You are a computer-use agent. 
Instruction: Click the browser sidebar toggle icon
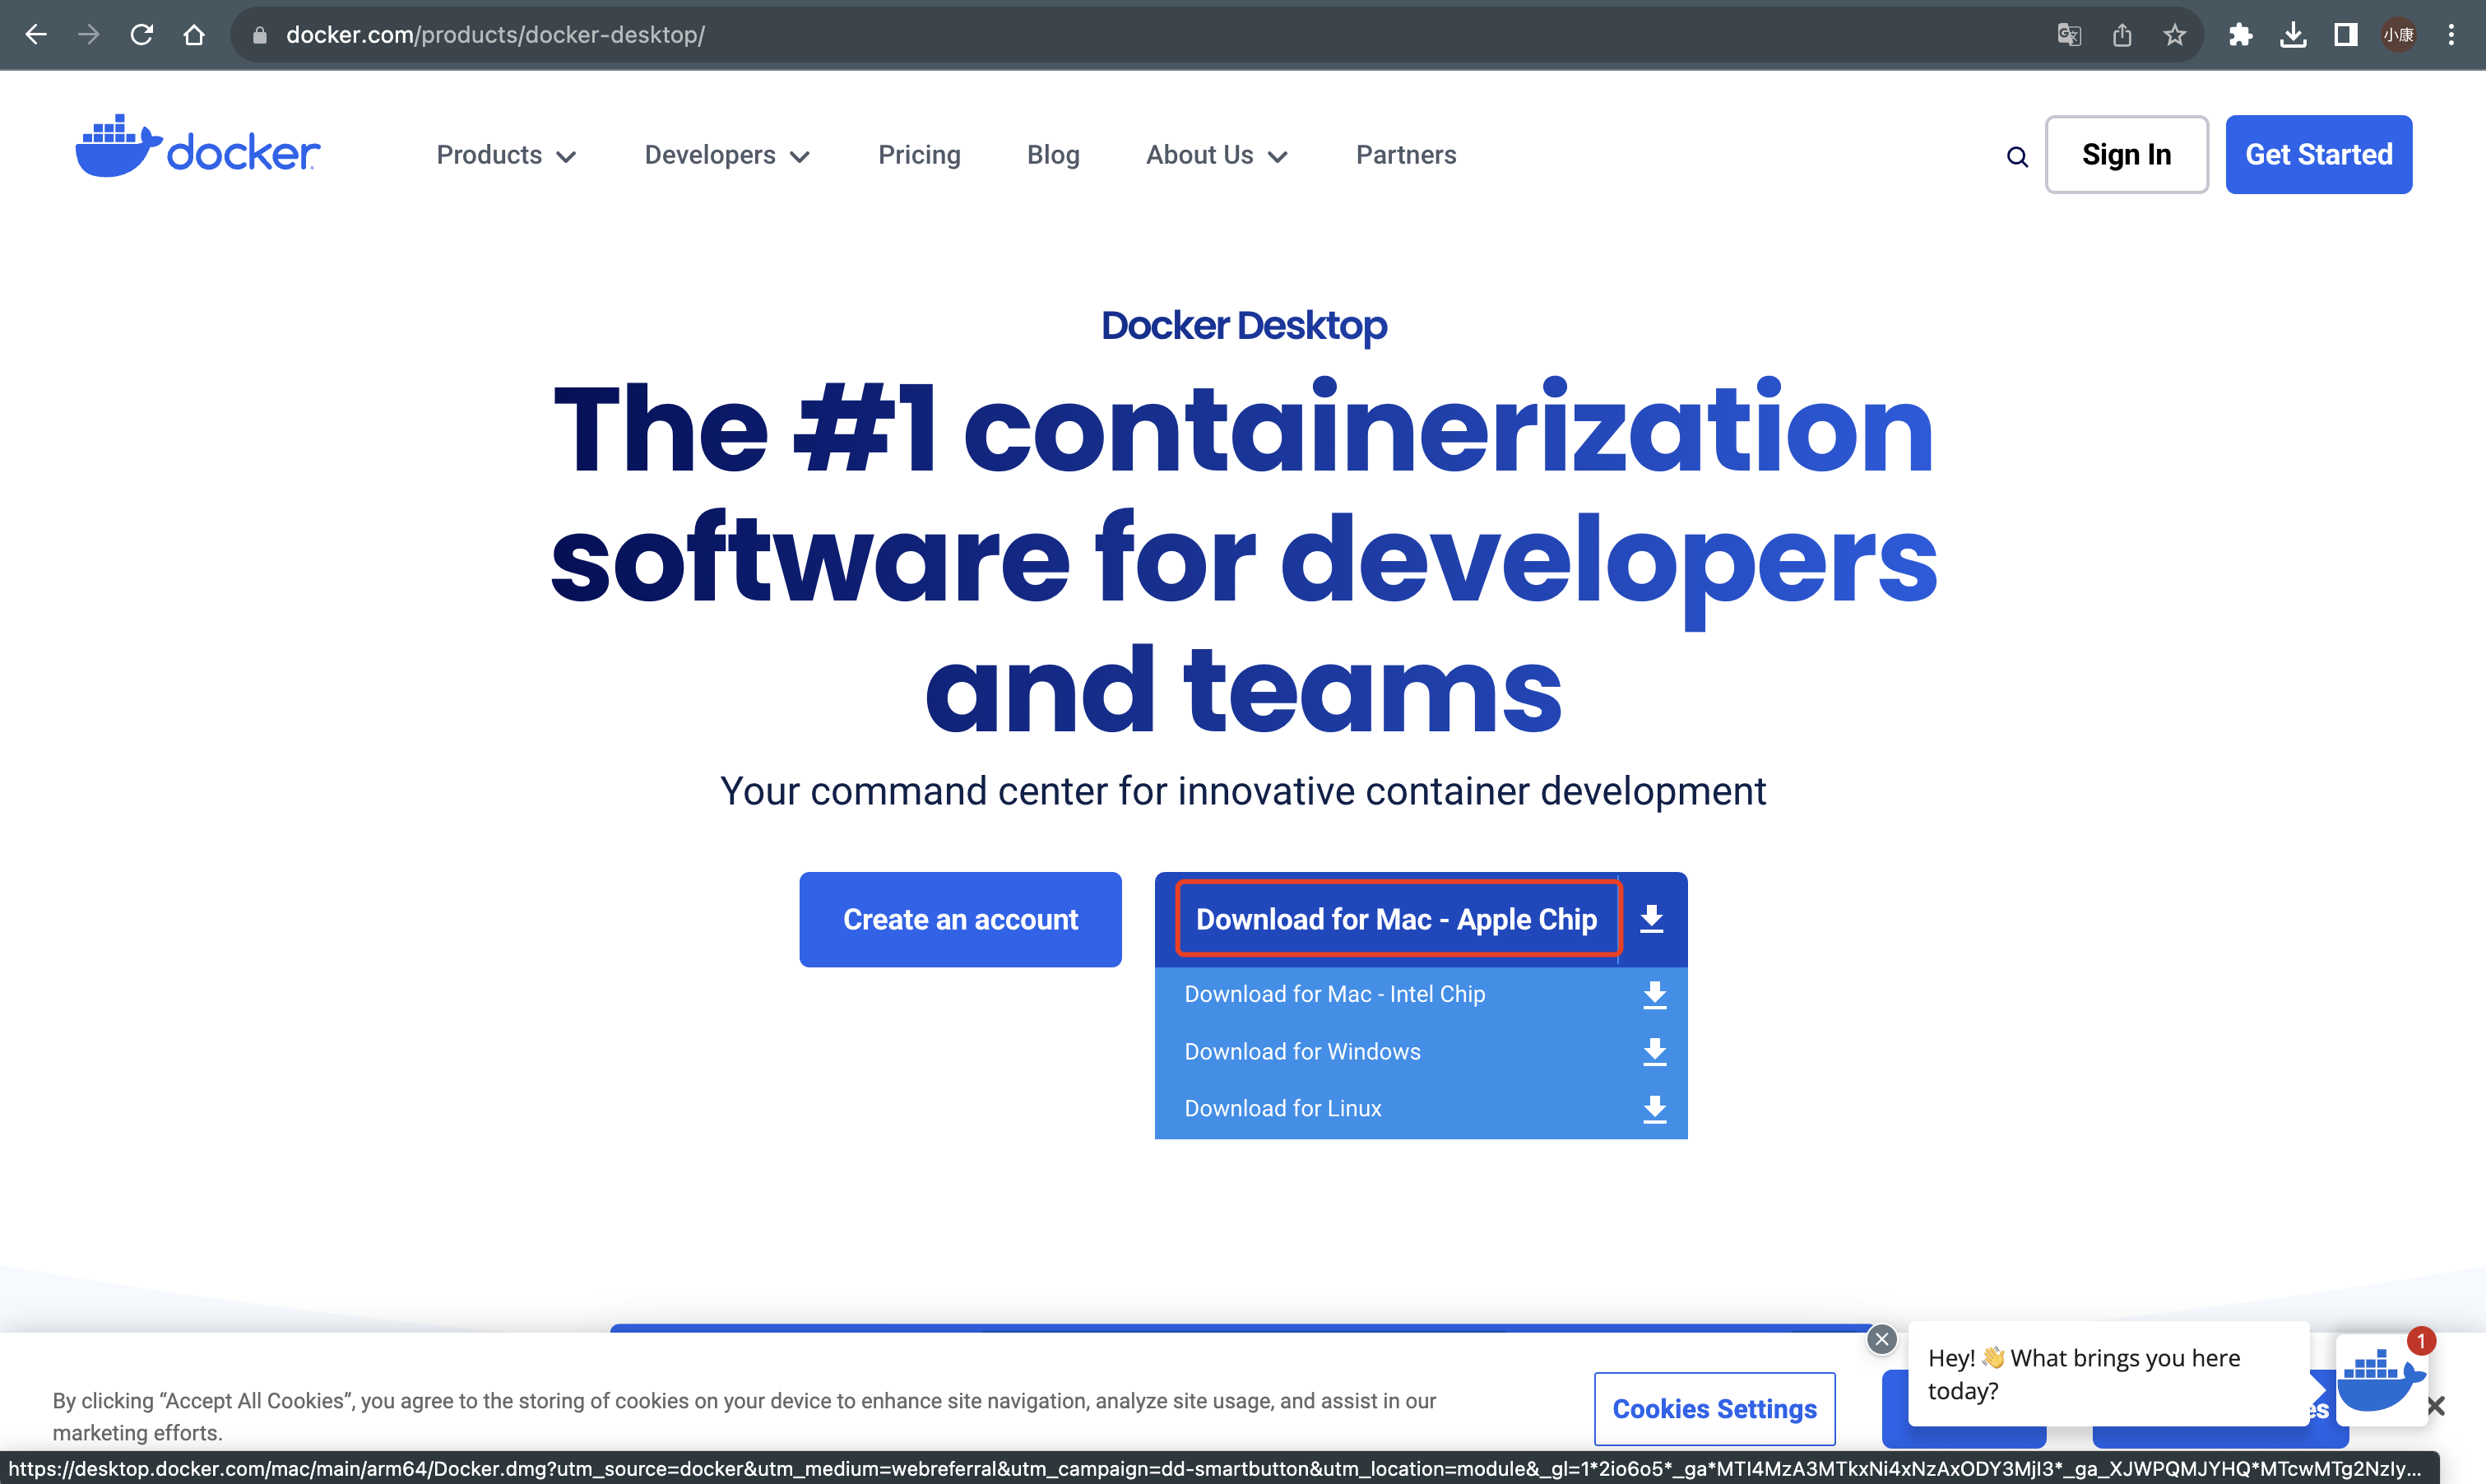click(x=2340, y=35)
